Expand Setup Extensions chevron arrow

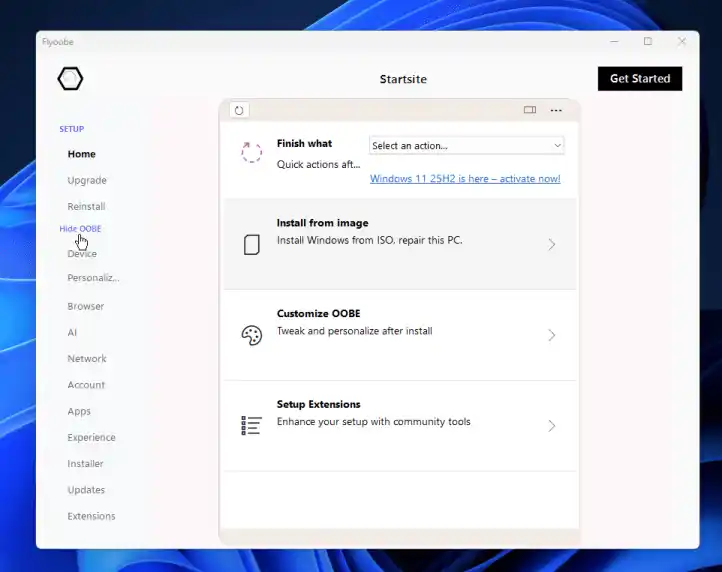551,425
